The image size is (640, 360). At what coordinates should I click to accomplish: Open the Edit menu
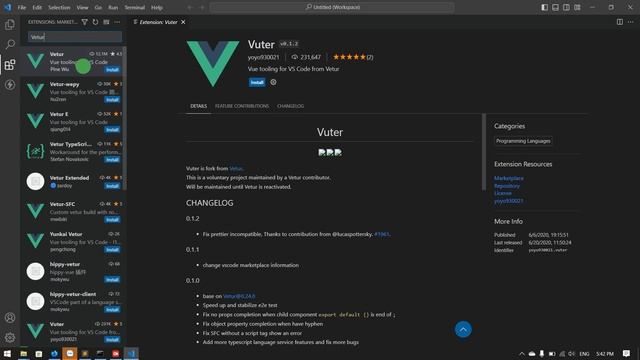(x=37, y=7)
